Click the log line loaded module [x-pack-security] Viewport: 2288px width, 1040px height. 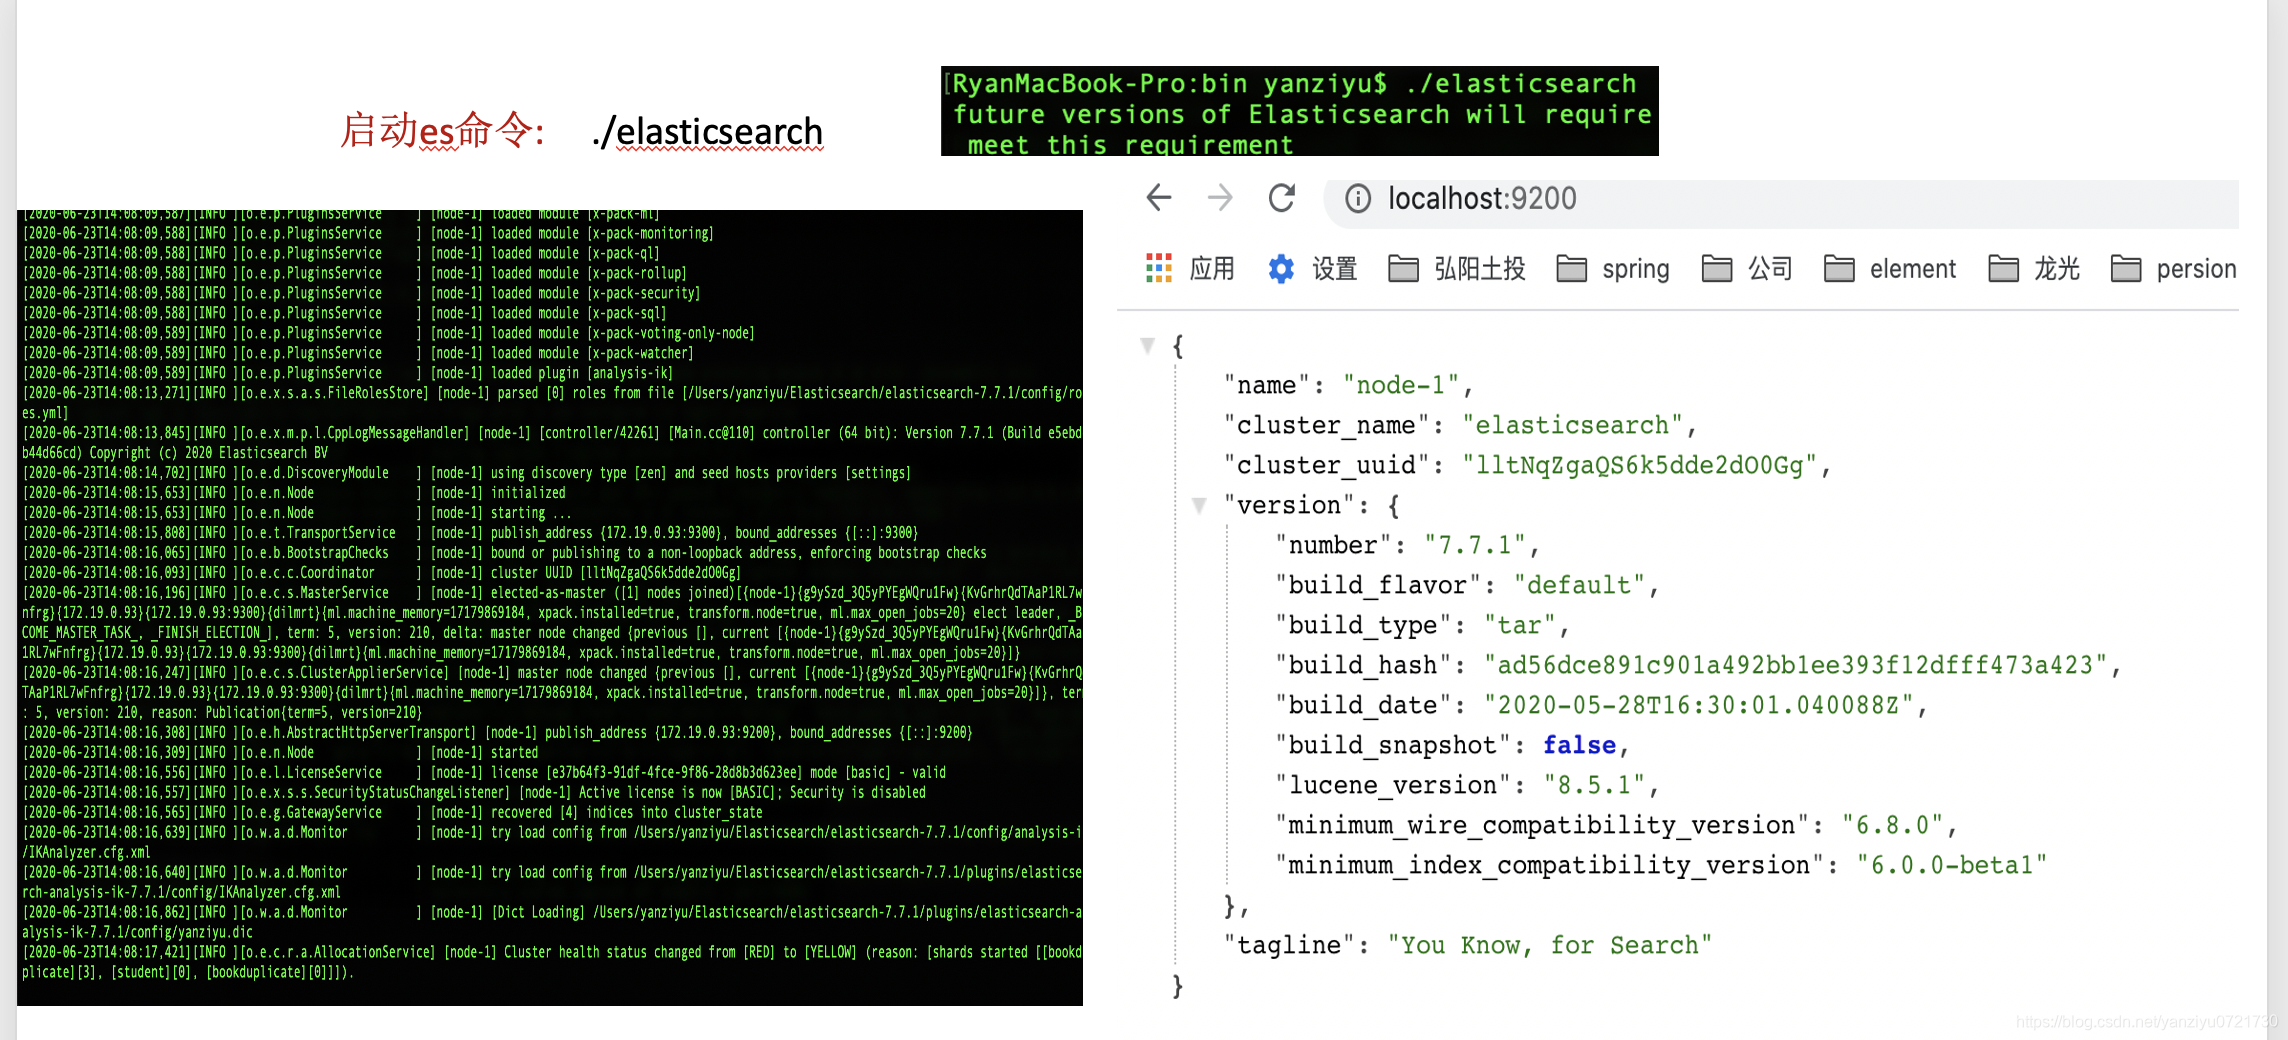(x=361, y=293)
